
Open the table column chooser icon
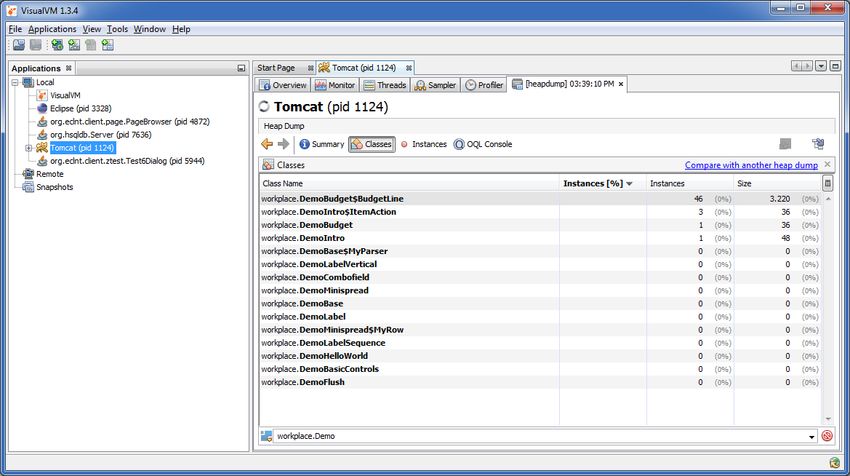[x=827, y=183]
